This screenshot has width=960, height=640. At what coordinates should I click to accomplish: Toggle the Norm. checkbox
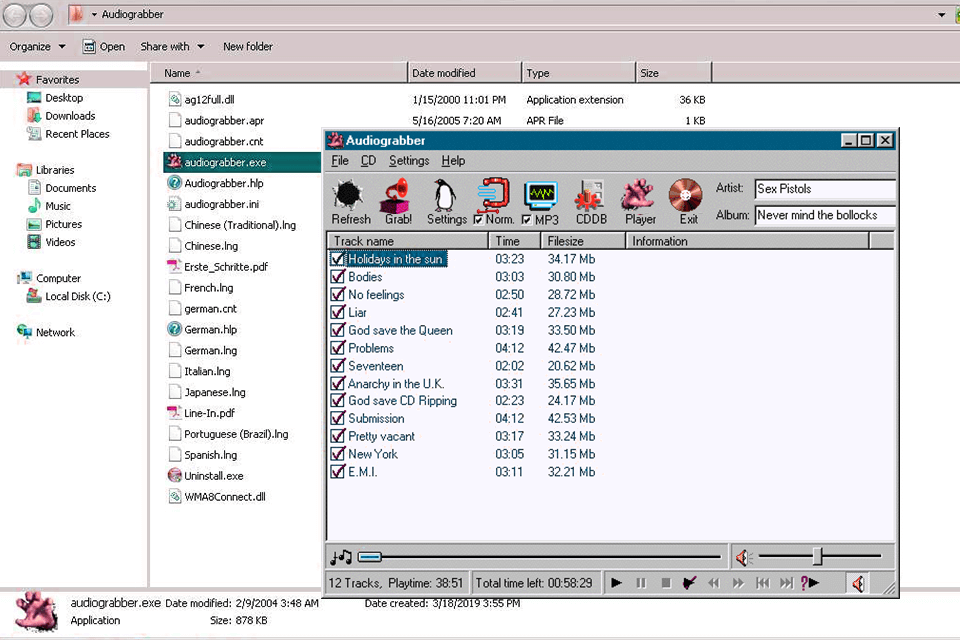478,220
